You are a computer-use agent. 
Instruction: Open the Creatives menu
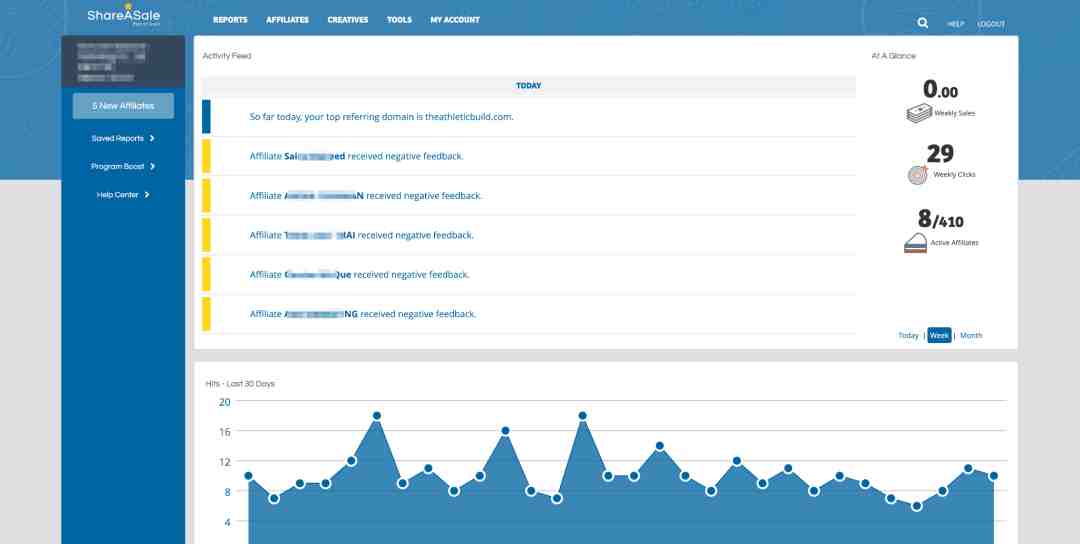click(347, 20)
